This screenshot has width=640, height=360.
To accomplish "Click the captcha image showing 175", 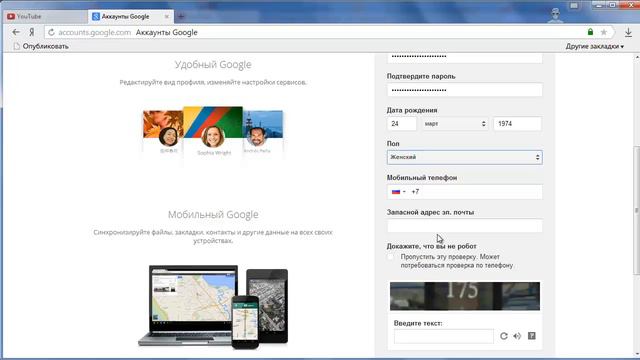I will point(464,296).
